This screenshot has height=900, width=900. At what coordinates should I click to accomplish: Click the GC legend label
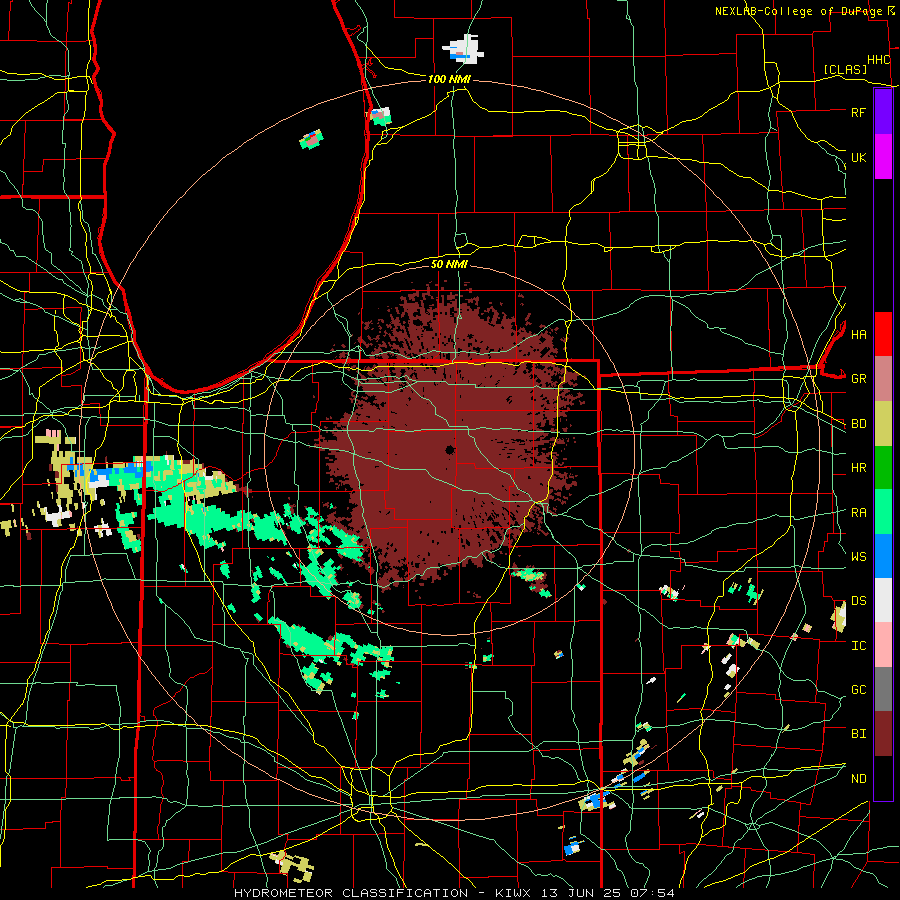(858, 690)
